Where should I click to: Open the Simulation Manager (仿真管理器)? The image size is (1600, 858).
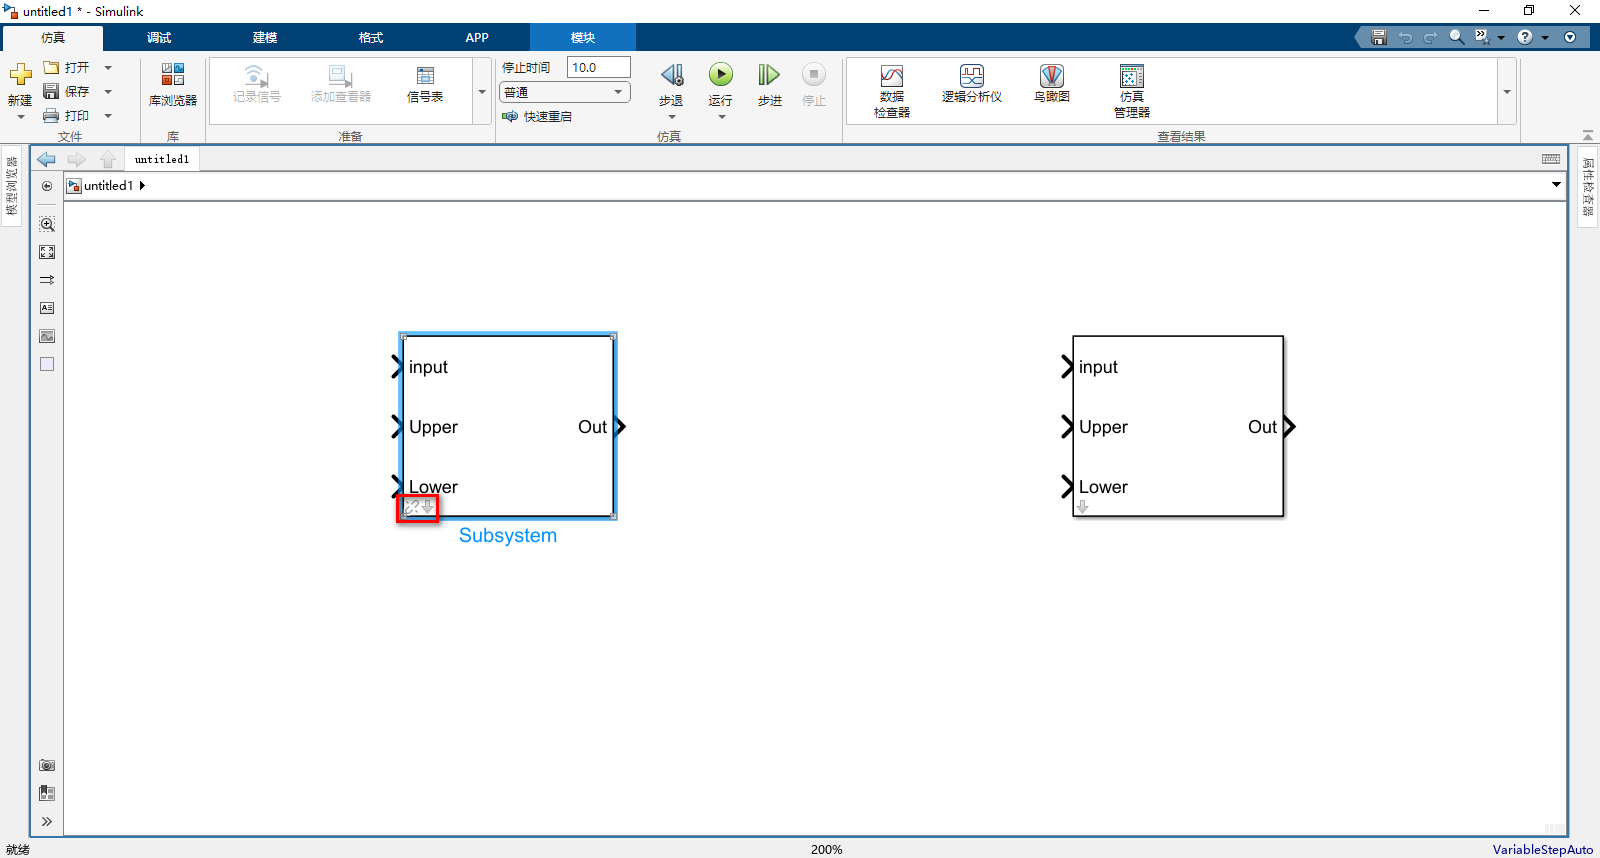[1132, 91]
